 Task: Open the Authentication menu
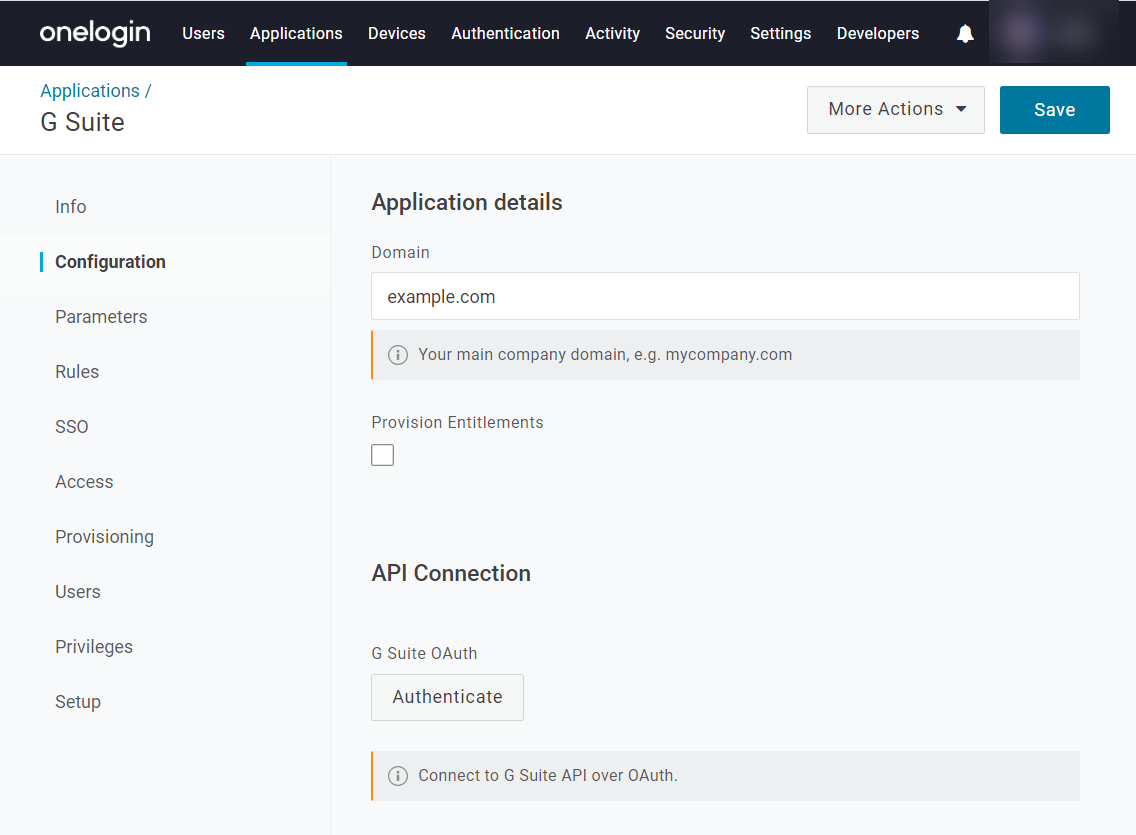506,33
